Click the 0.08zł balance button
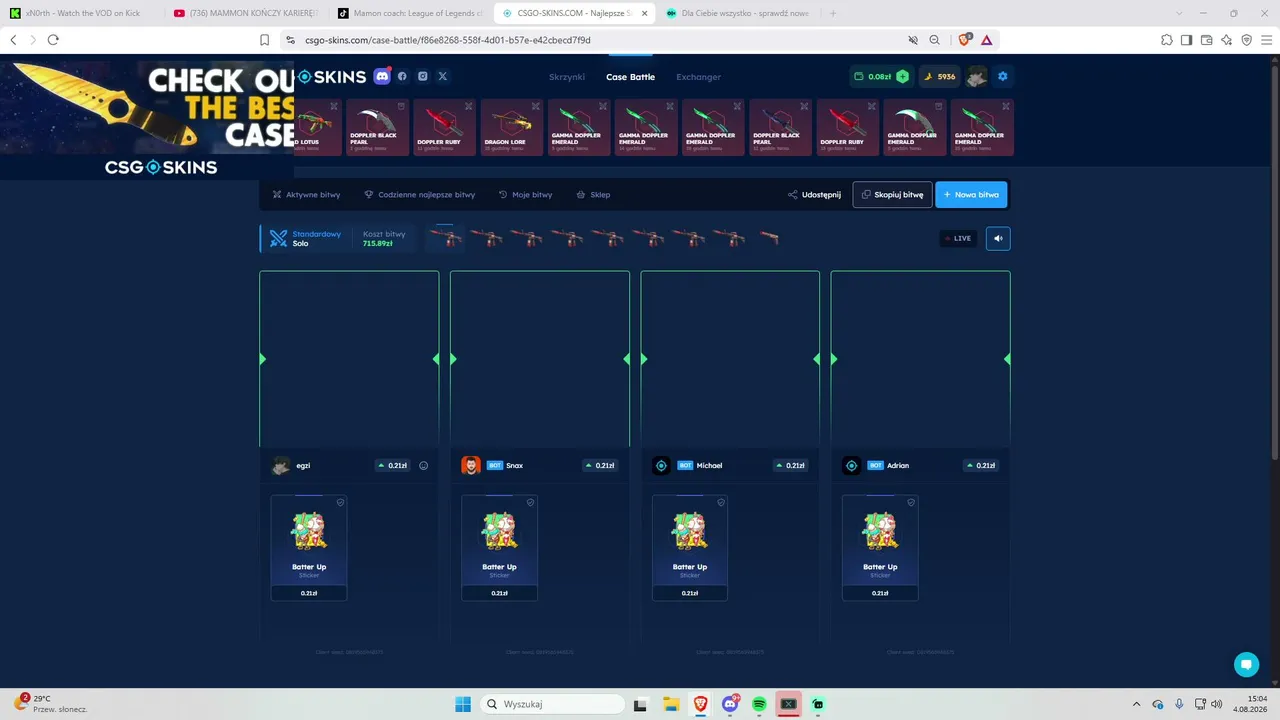This screenshot has height=720, width=1280. (881, 76)
